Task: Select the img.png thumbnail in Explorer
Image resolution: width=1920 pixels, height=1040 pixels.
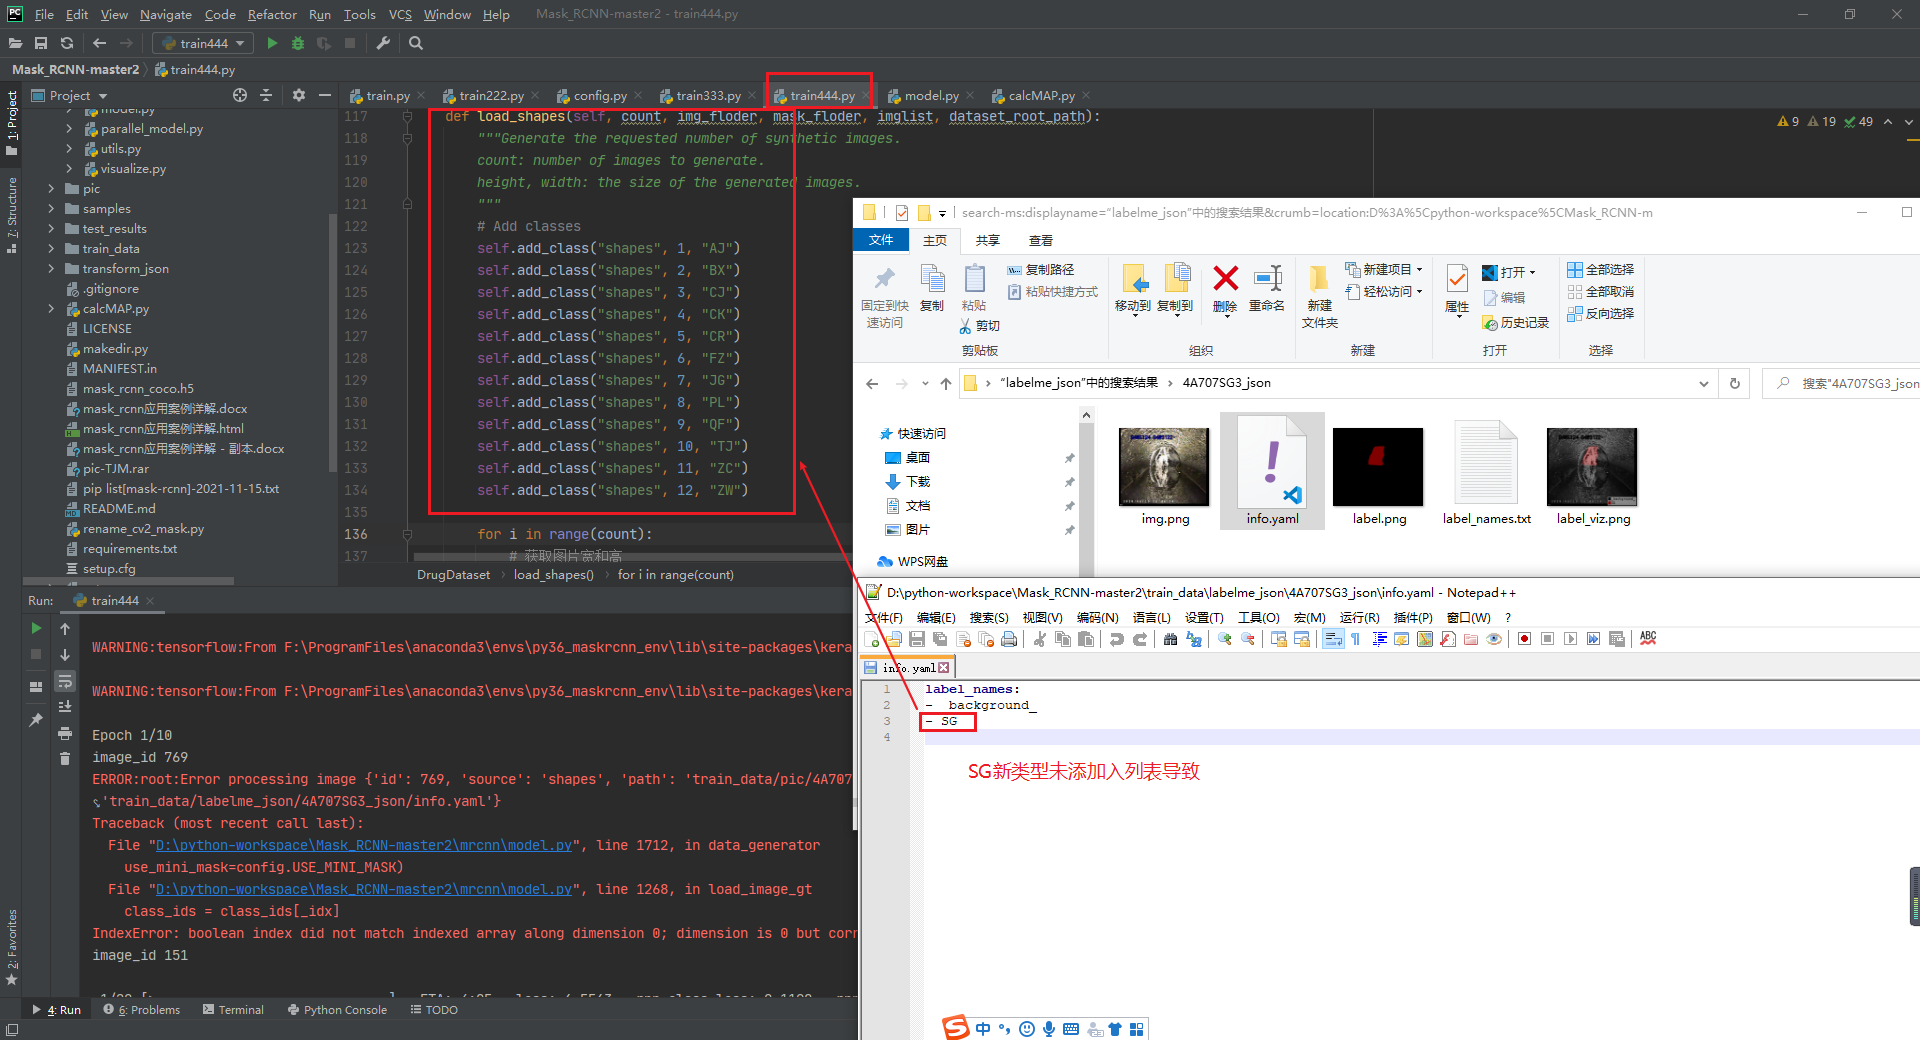Action: (1163, 467)
